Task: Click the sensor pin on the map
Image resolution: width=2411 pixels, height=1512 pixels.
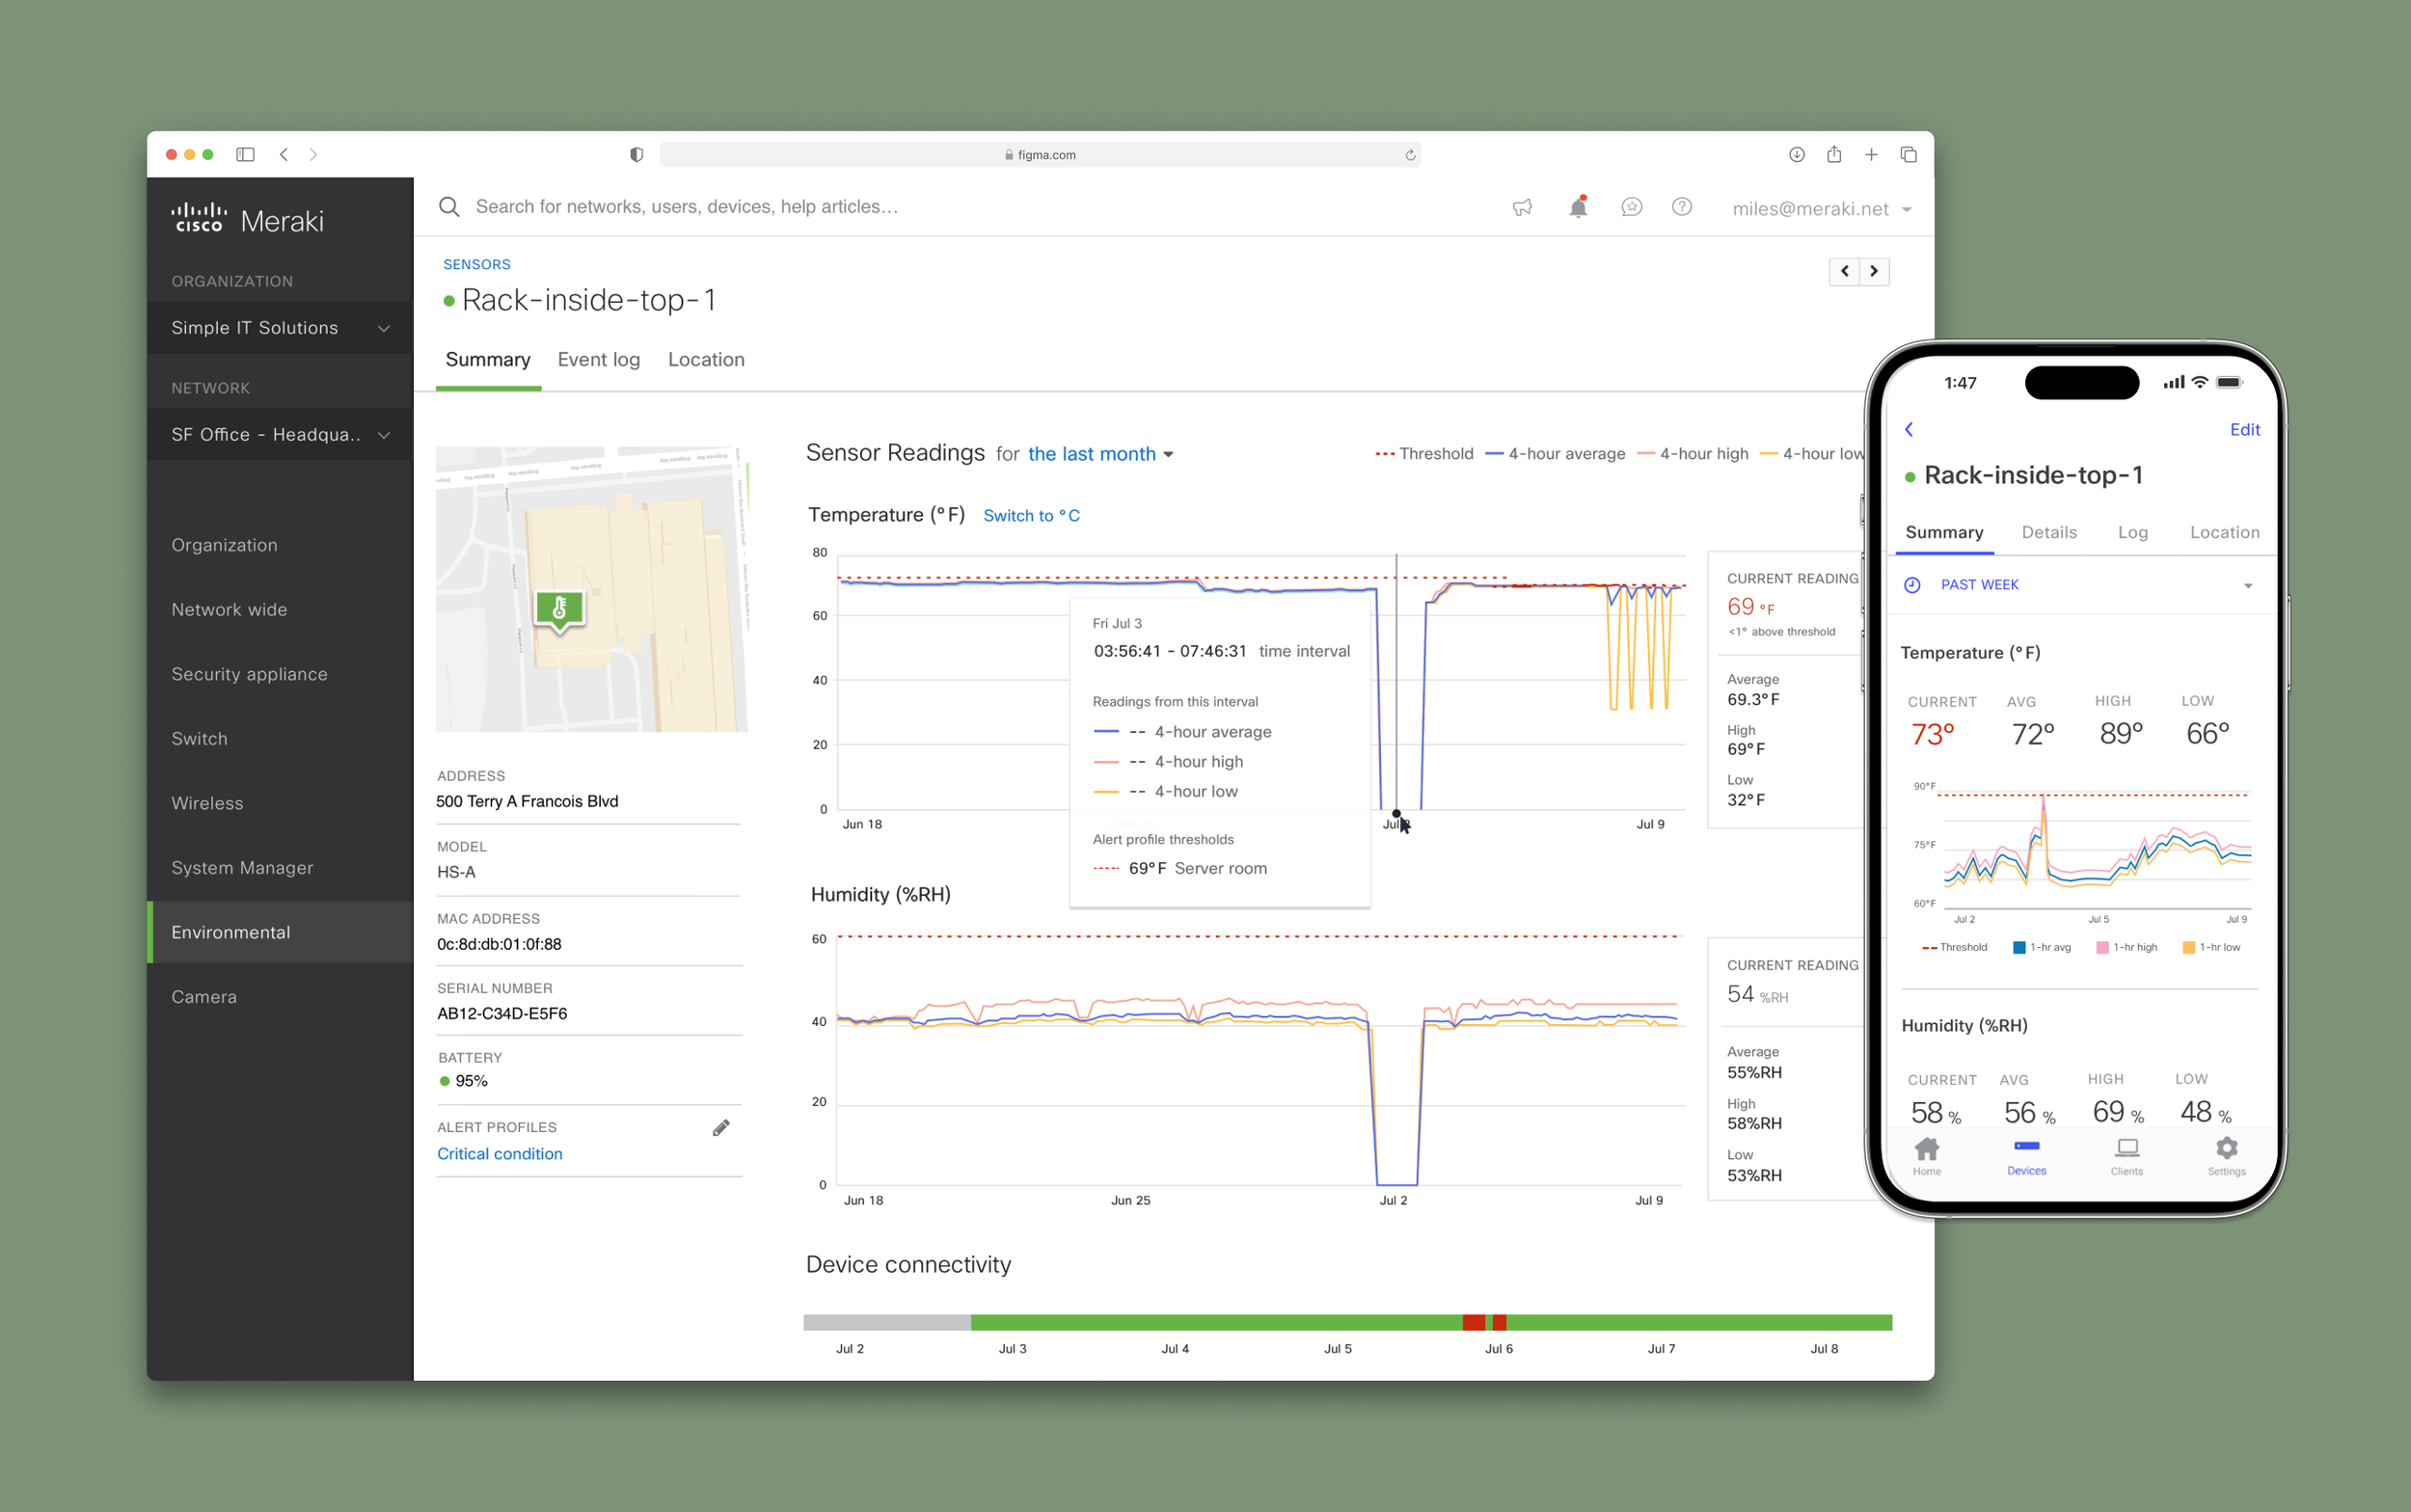Action: coord(559,610)
